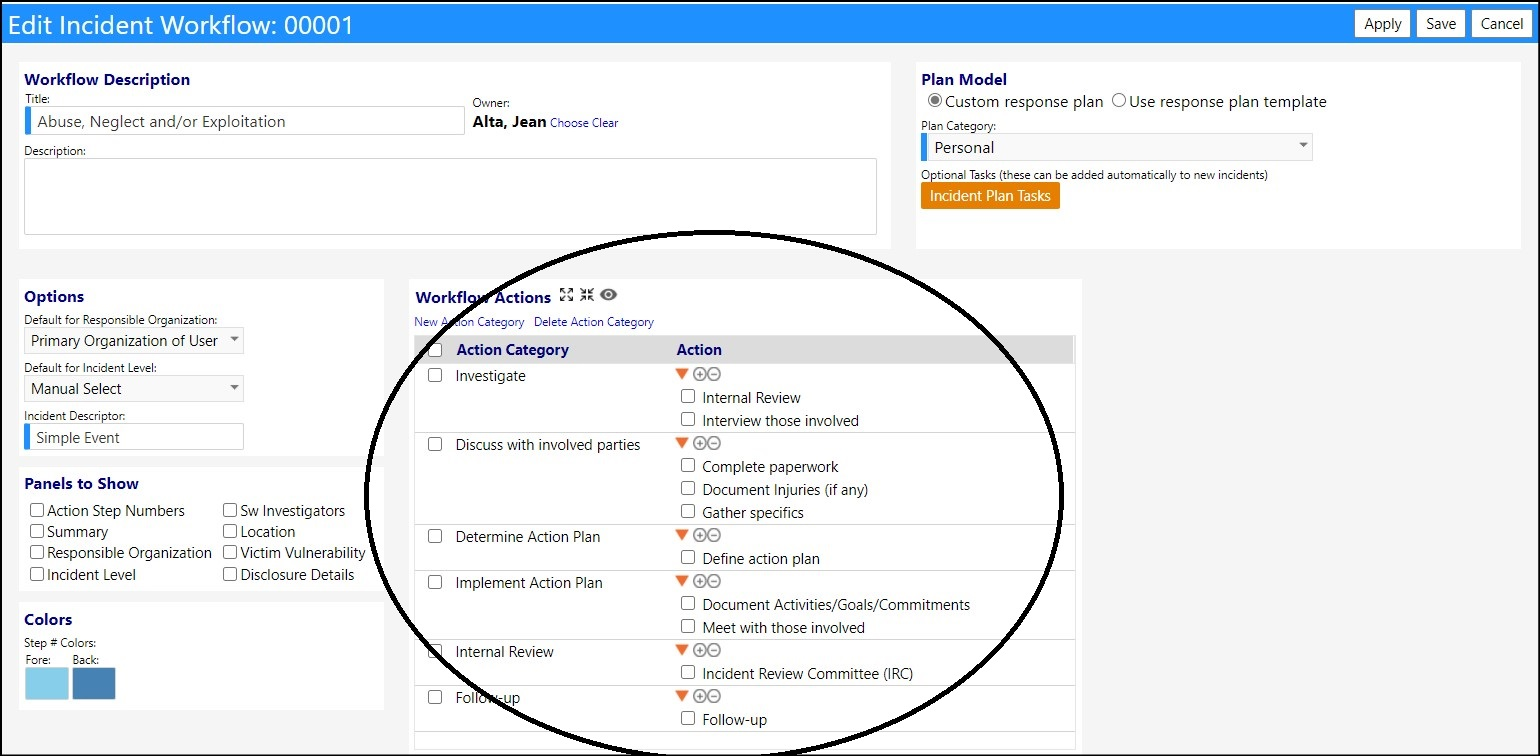Screen dimensions: 1540x756
Task: Add action to Determine Action Plan
Action: pos(700,535)
